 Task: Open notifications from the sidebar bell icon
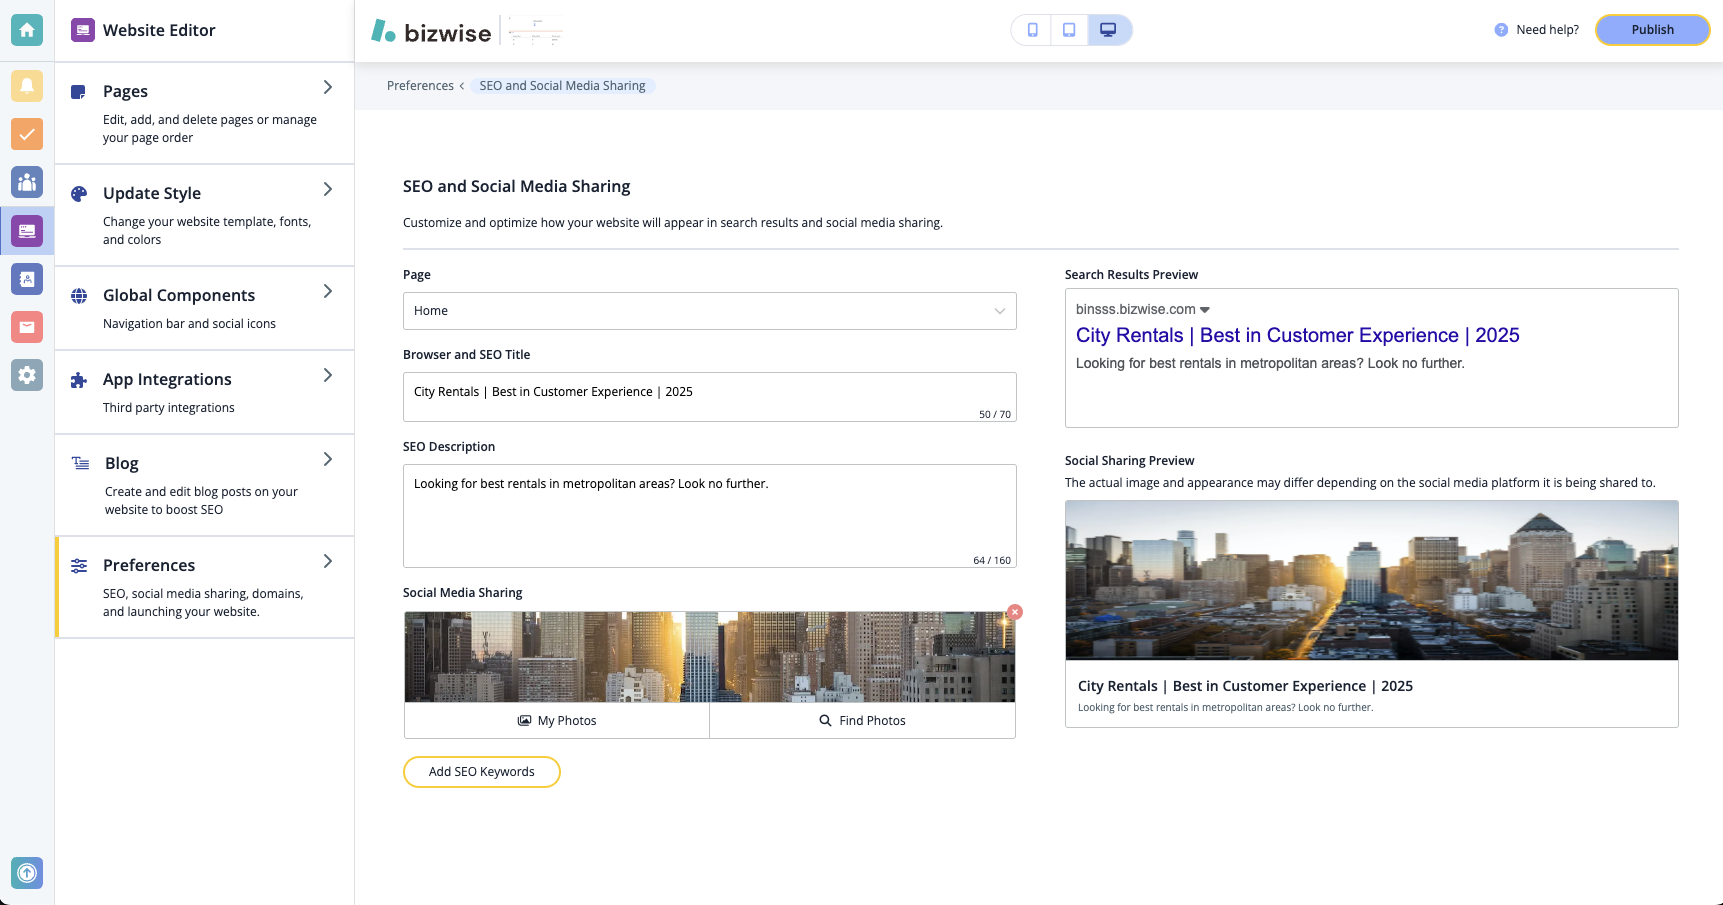(x=26, y=86)
